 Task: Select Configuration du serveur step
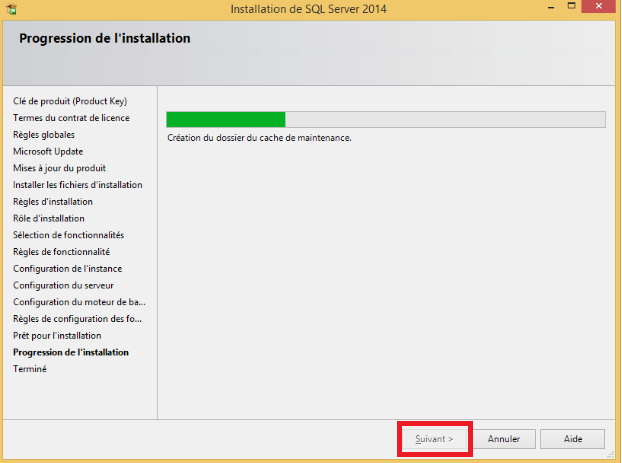[63, 286]
